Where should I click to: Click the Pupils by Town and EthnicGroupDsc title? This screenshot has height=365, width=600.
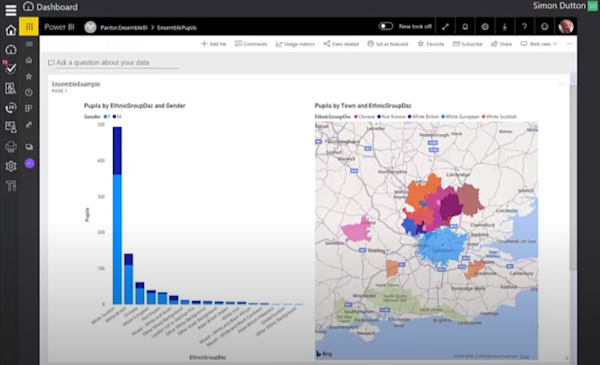point(363,106)
